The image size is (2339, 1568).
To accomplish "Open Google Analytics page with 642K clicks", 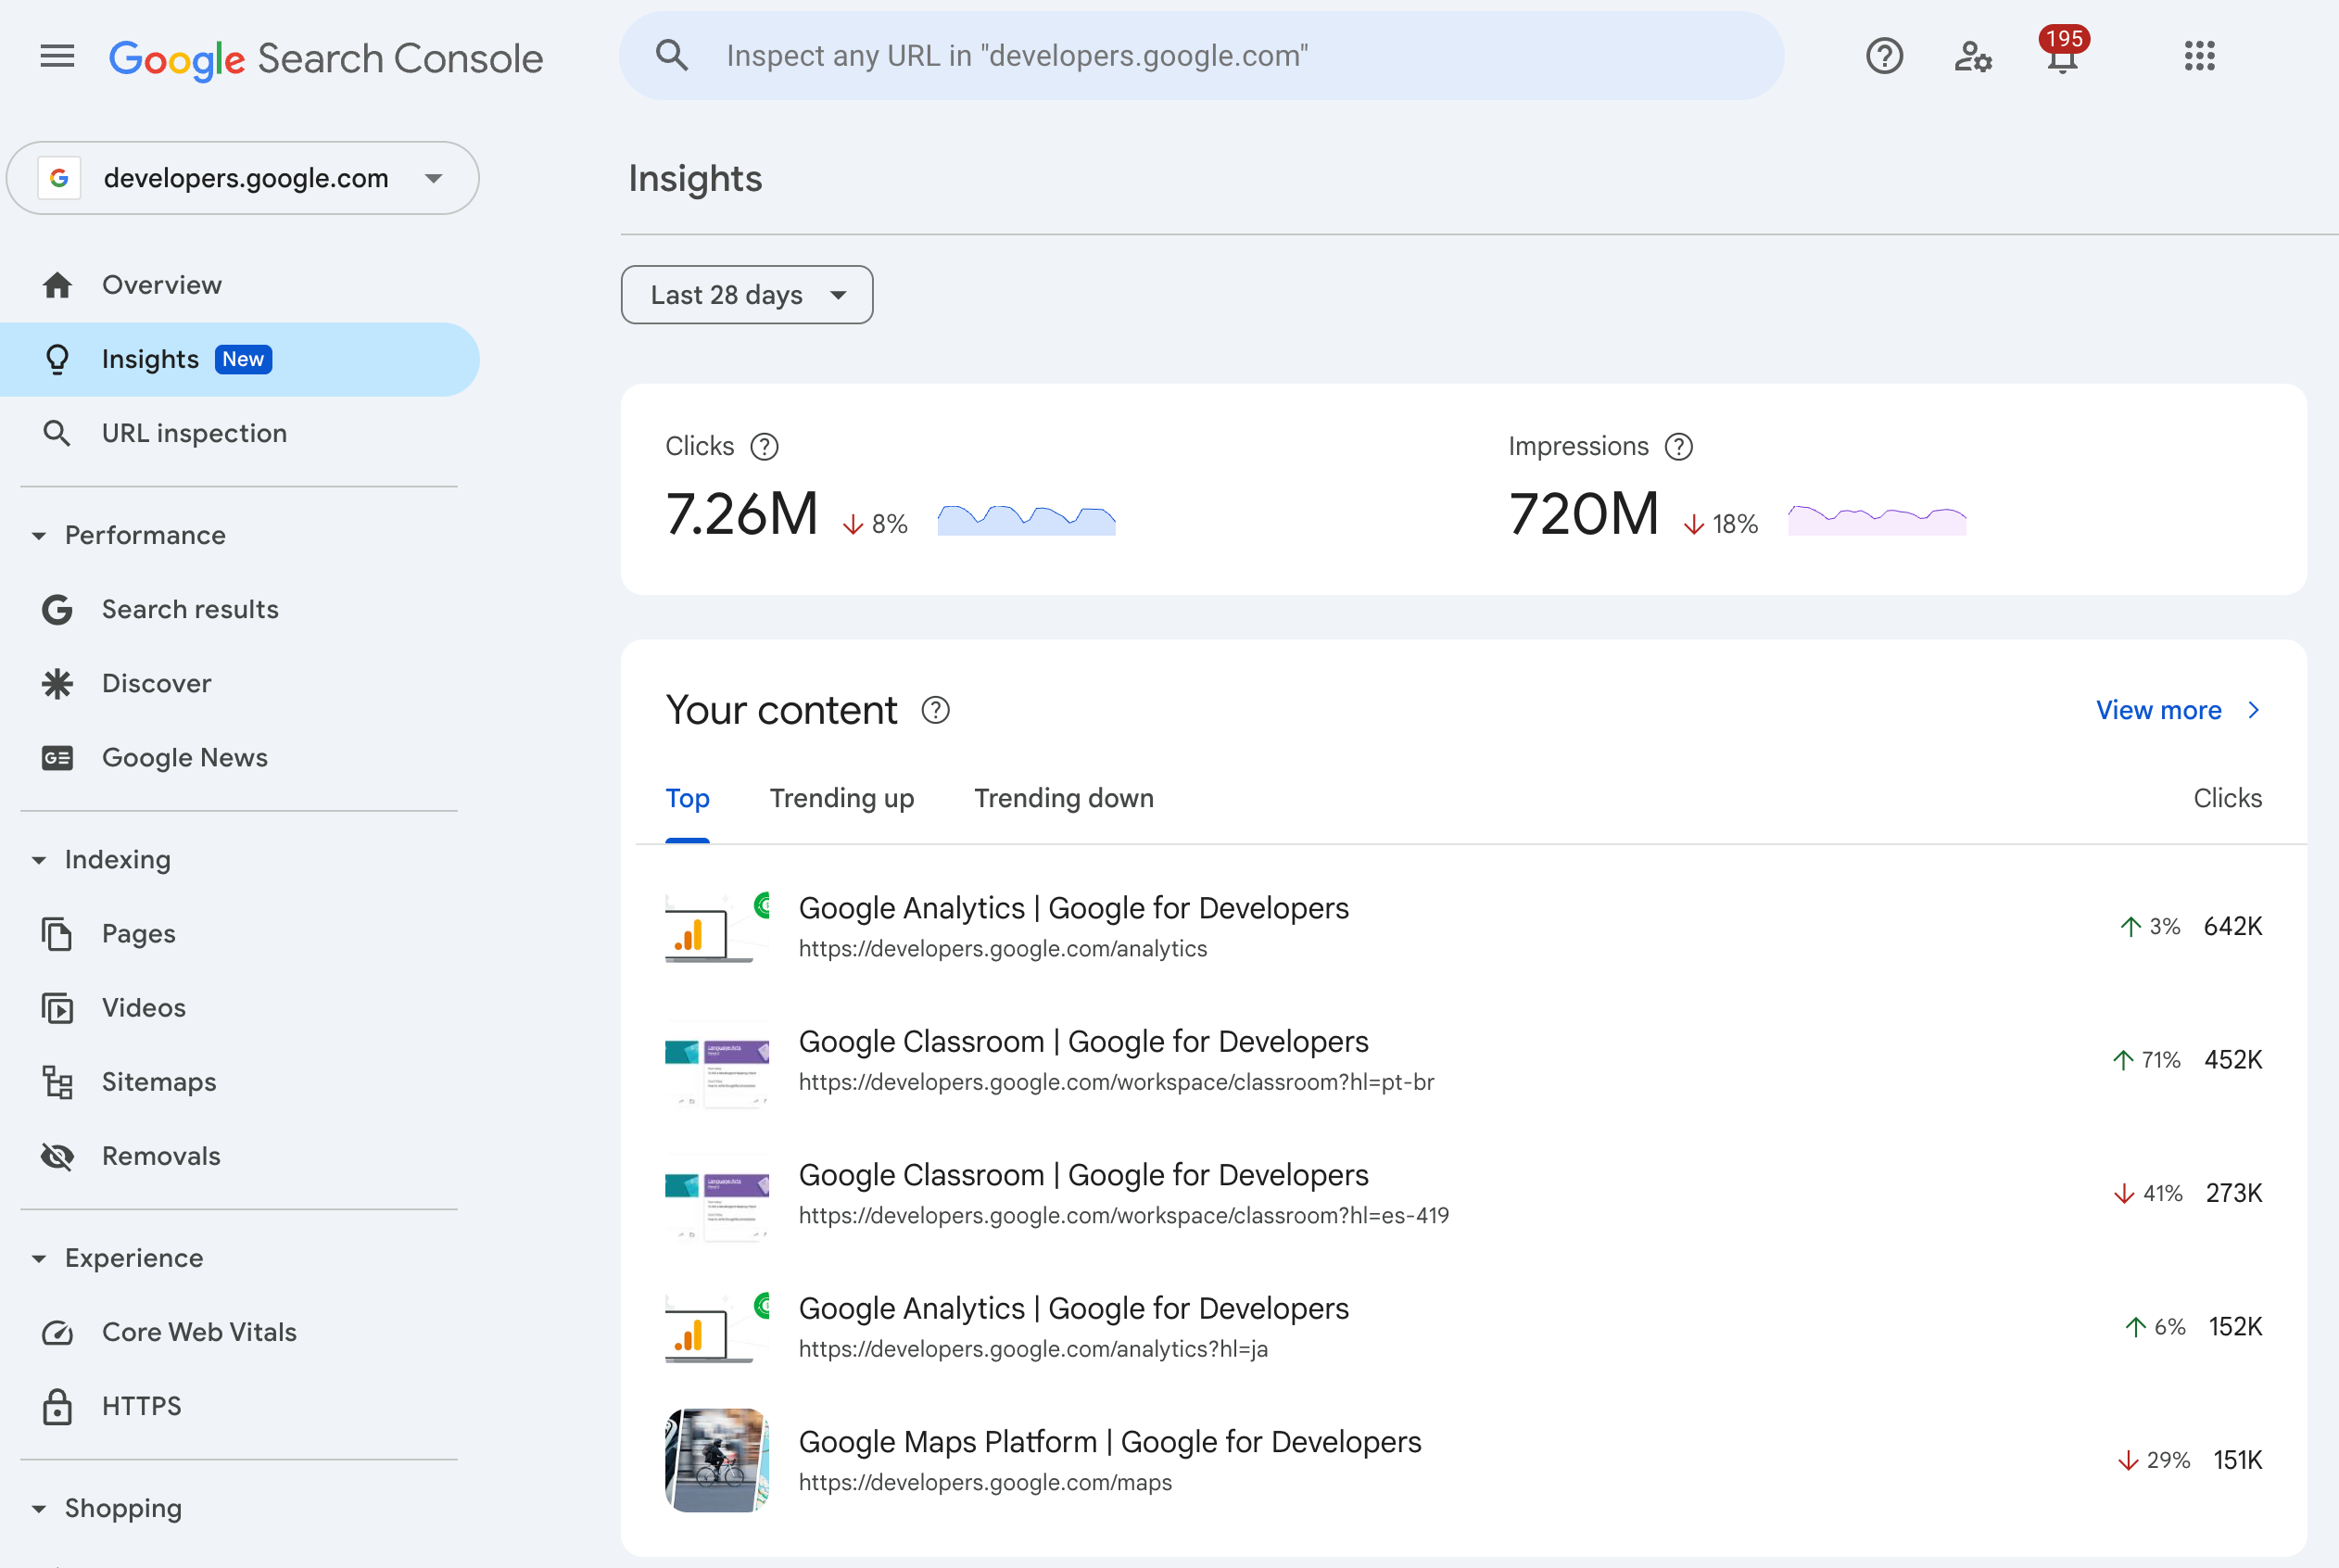I will 1464,927.
